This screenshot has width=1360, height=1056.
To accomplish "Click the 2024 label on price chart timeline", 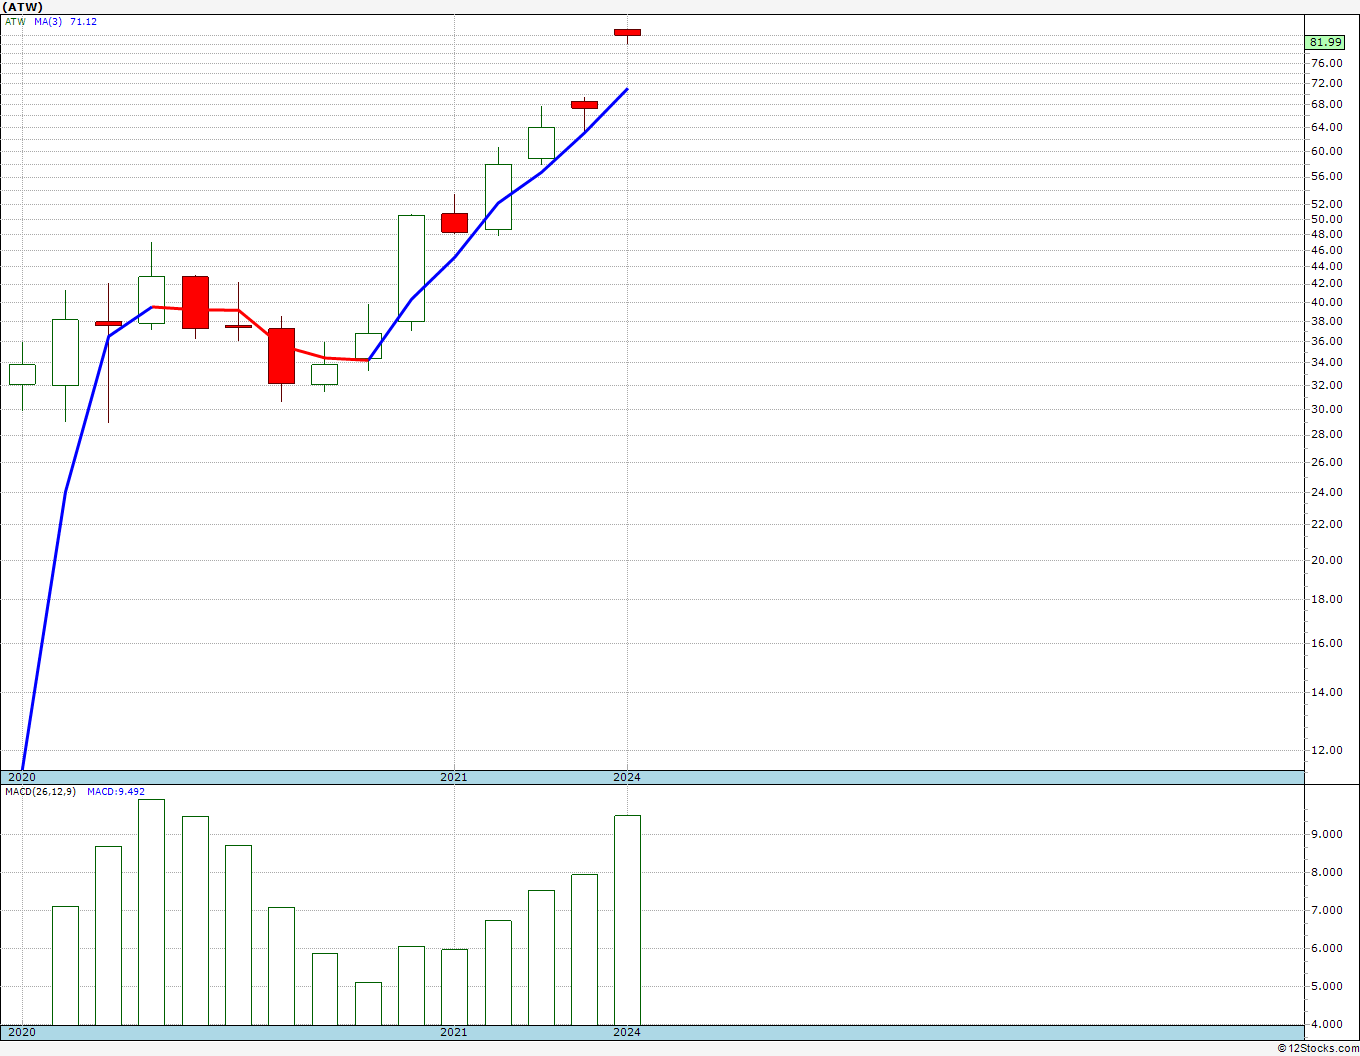I will pyautogui.click(x=627, y=777).
